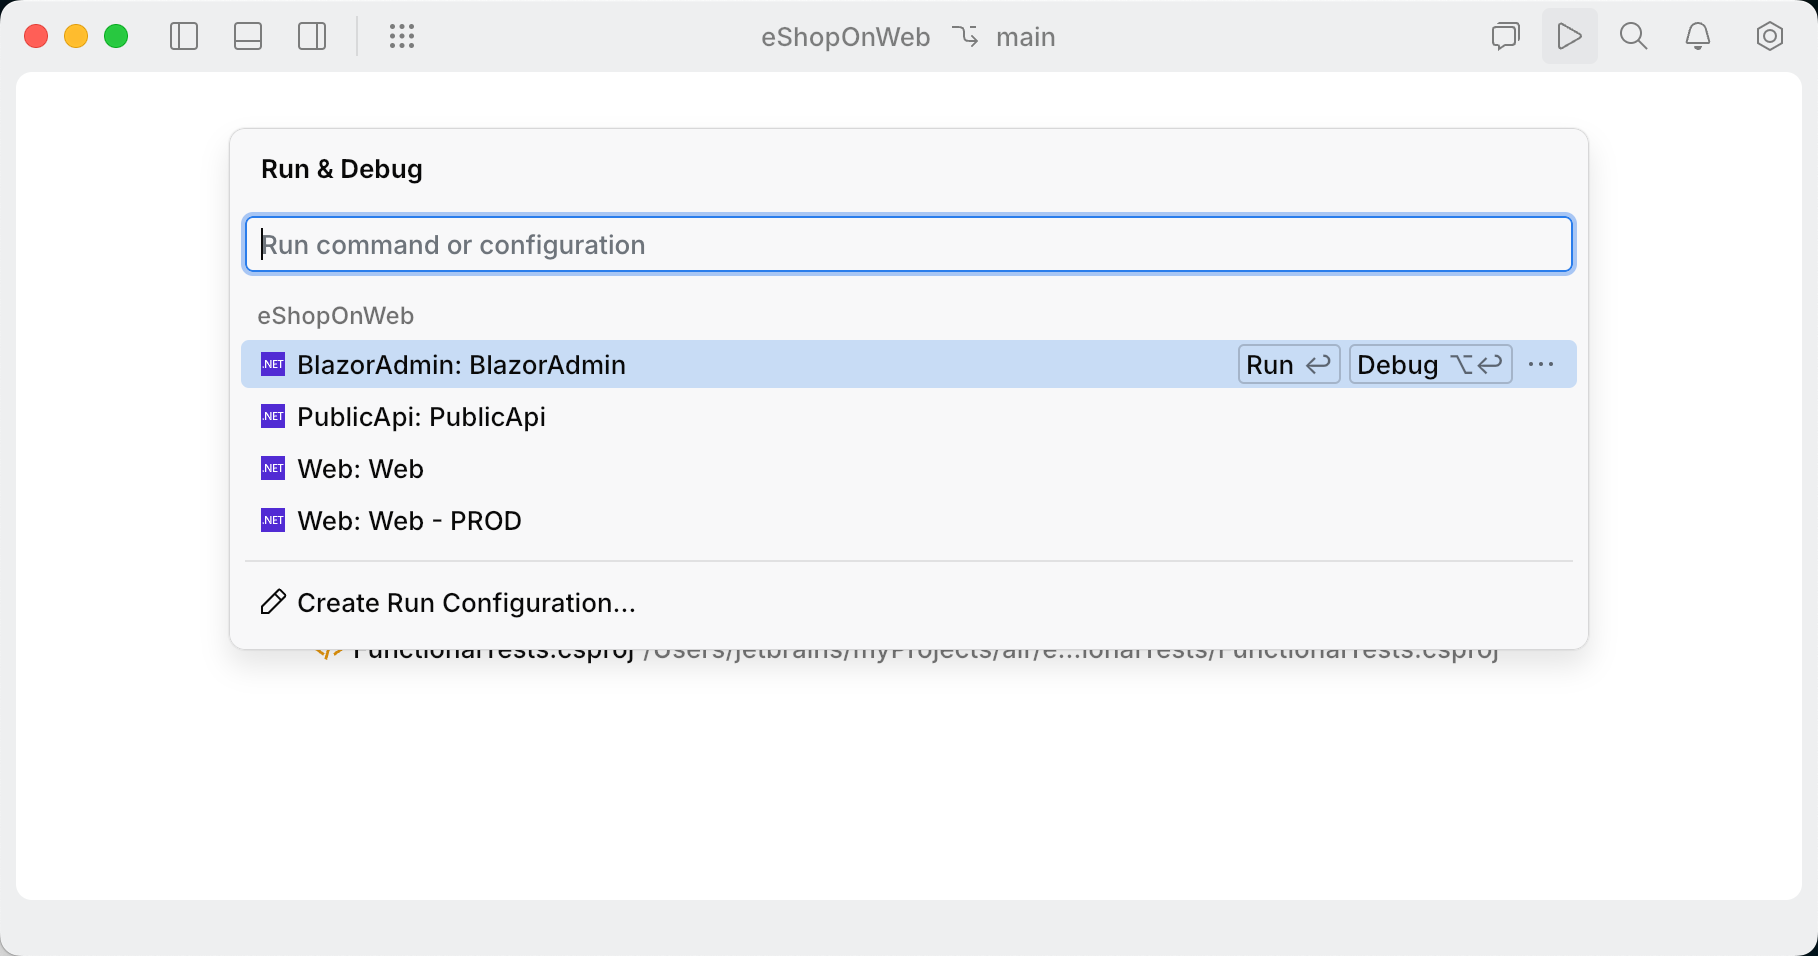Click the eShopOnWeb project title

click(x=845, y=36)
